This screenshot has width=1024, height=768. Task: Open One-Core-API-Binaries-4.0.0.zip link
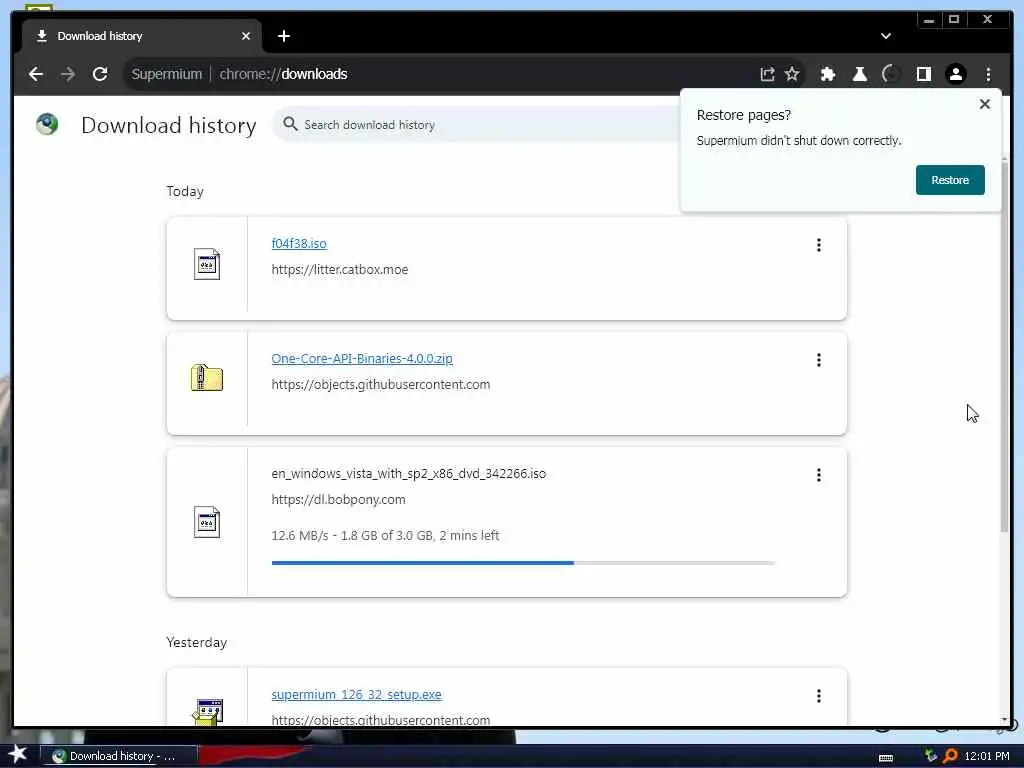point(362,359)
